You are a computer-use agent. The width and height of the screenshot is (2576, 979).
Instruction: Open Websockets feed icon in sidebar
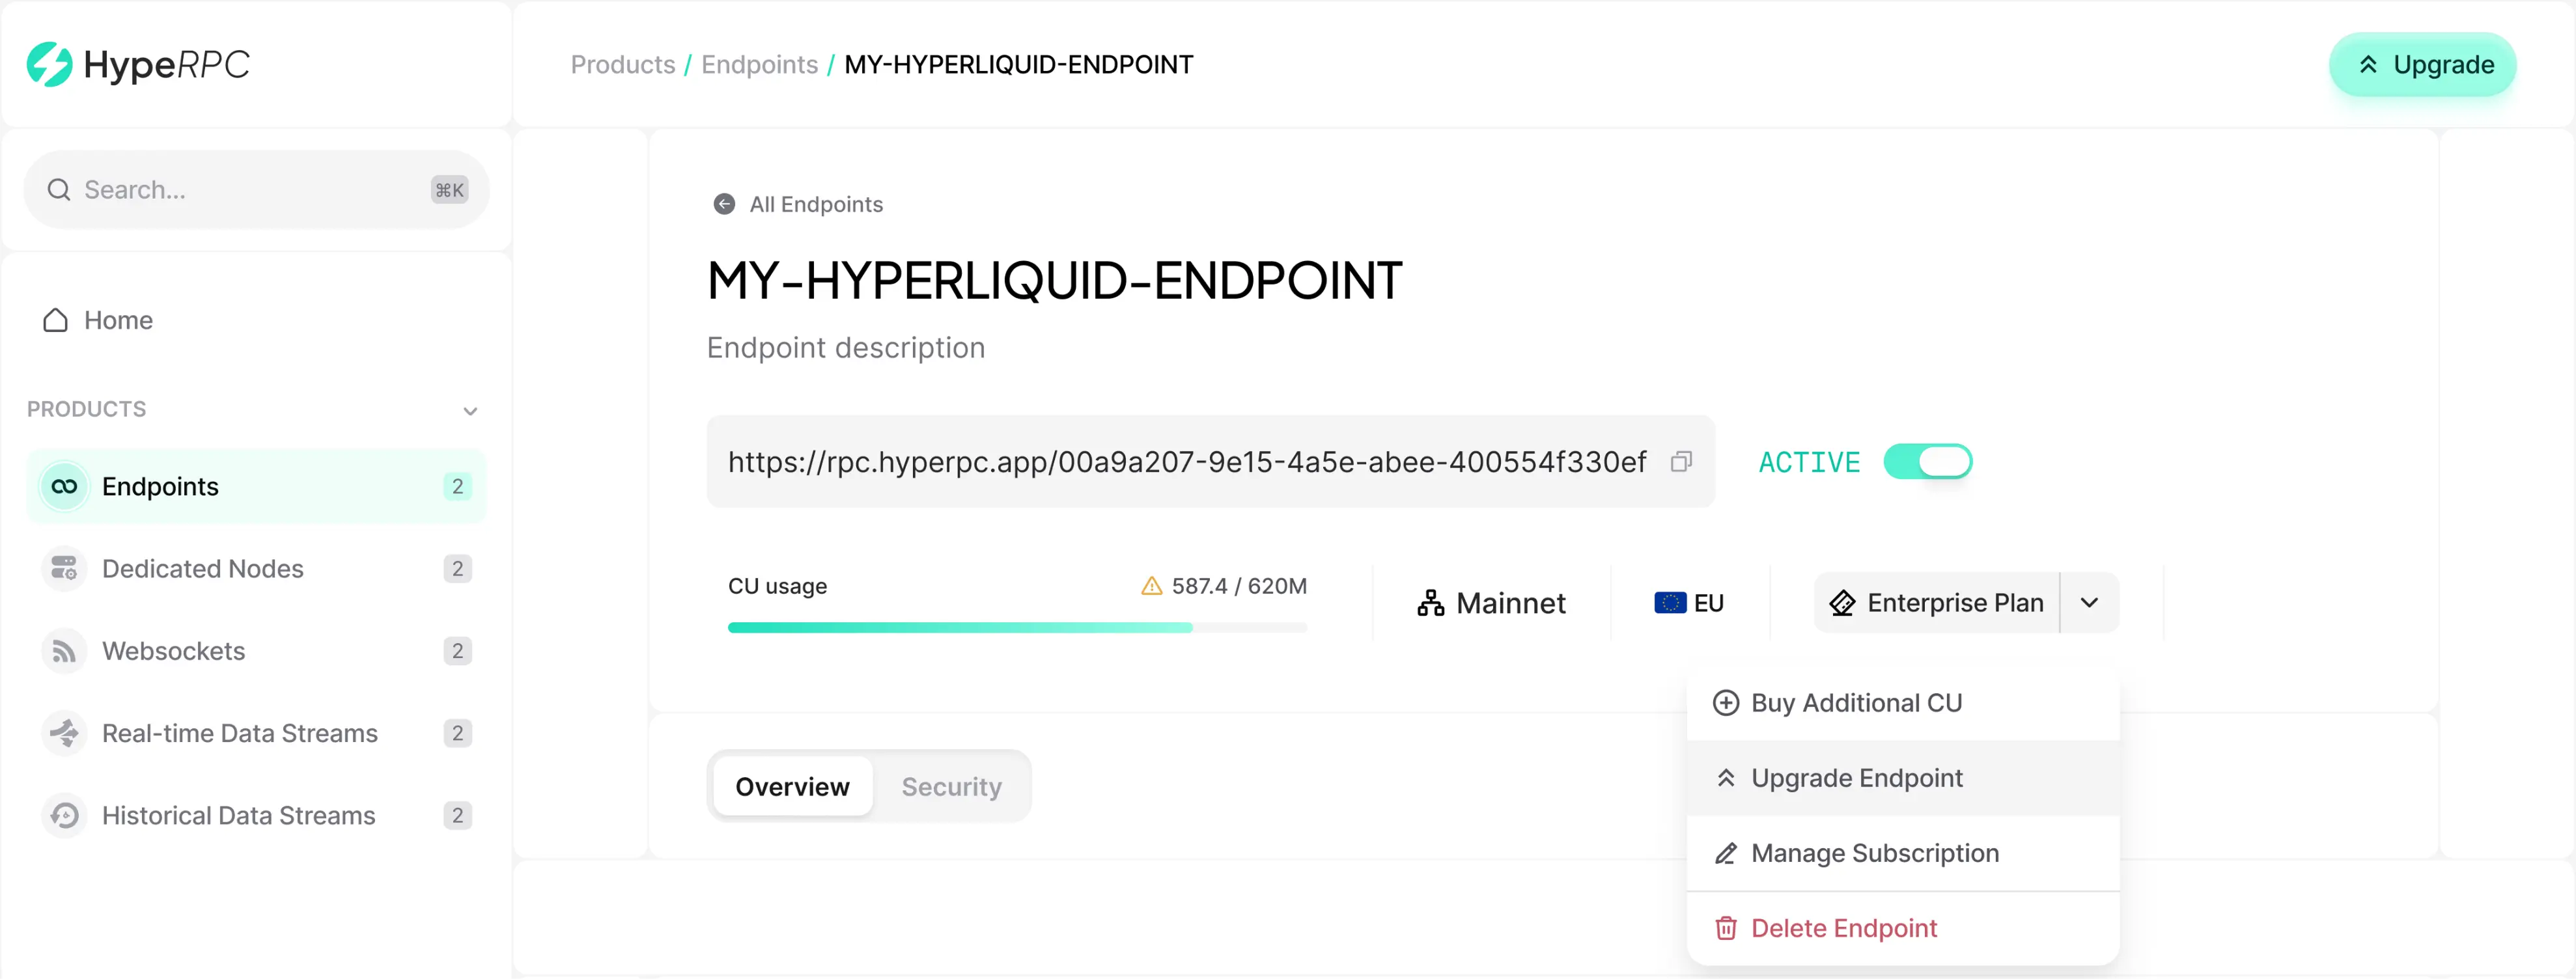(x=64, y=651)
